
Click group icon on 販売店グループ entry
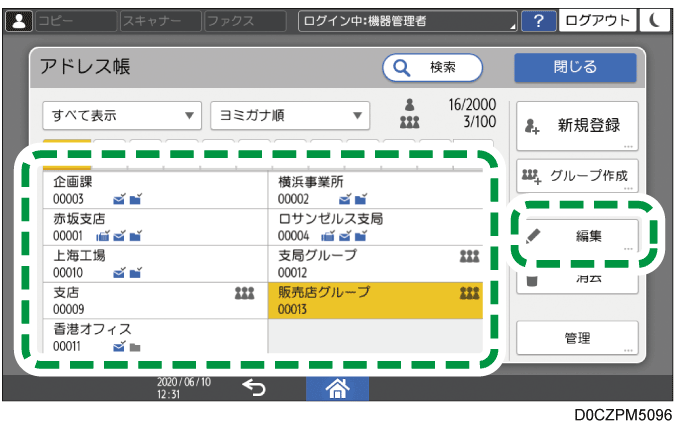pos(469,293)
